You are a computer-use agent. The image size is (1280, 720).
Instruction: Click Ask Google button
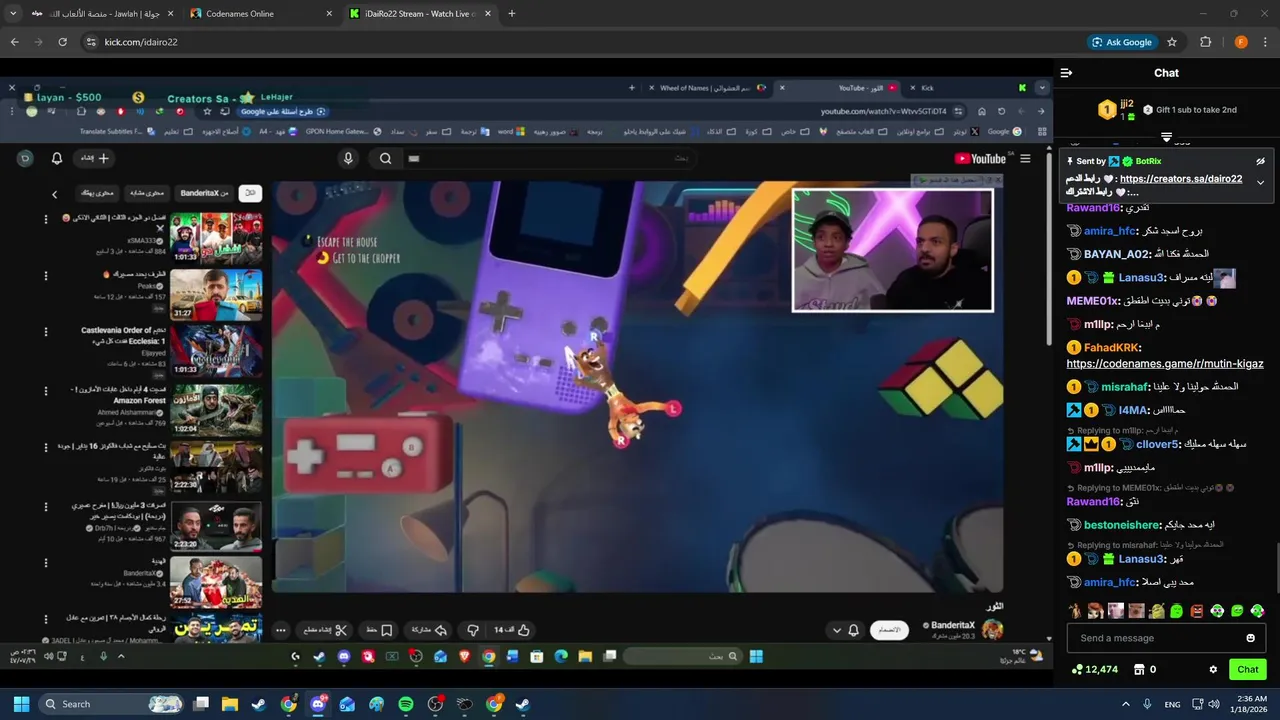[x=1121, y=42]
